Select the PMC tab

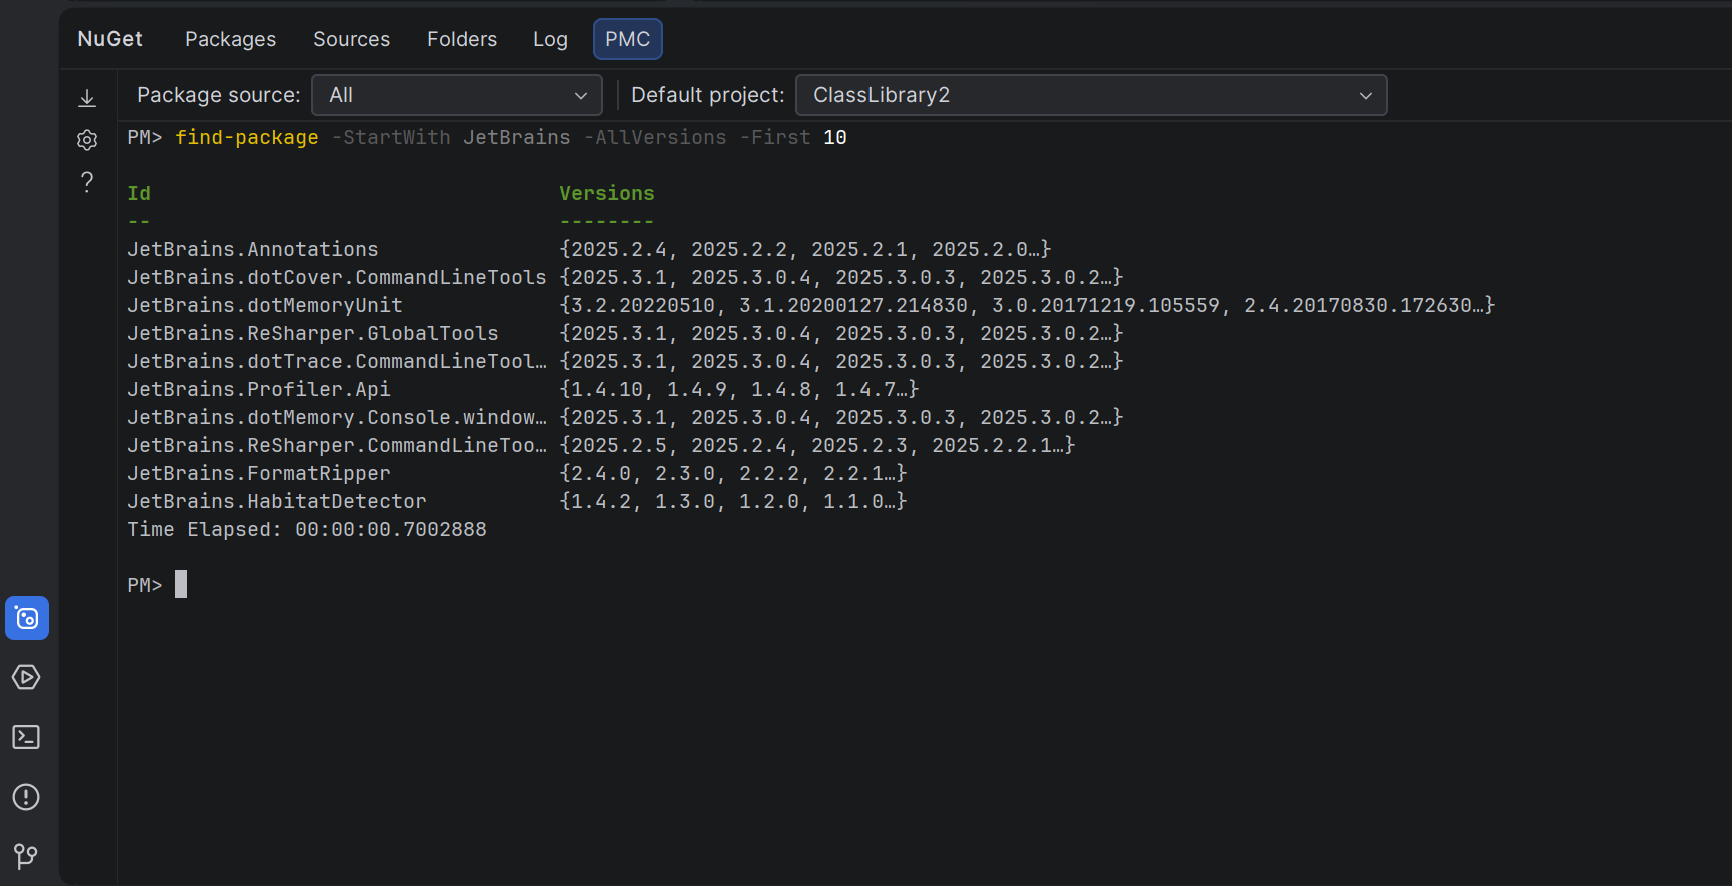[627, 39]
